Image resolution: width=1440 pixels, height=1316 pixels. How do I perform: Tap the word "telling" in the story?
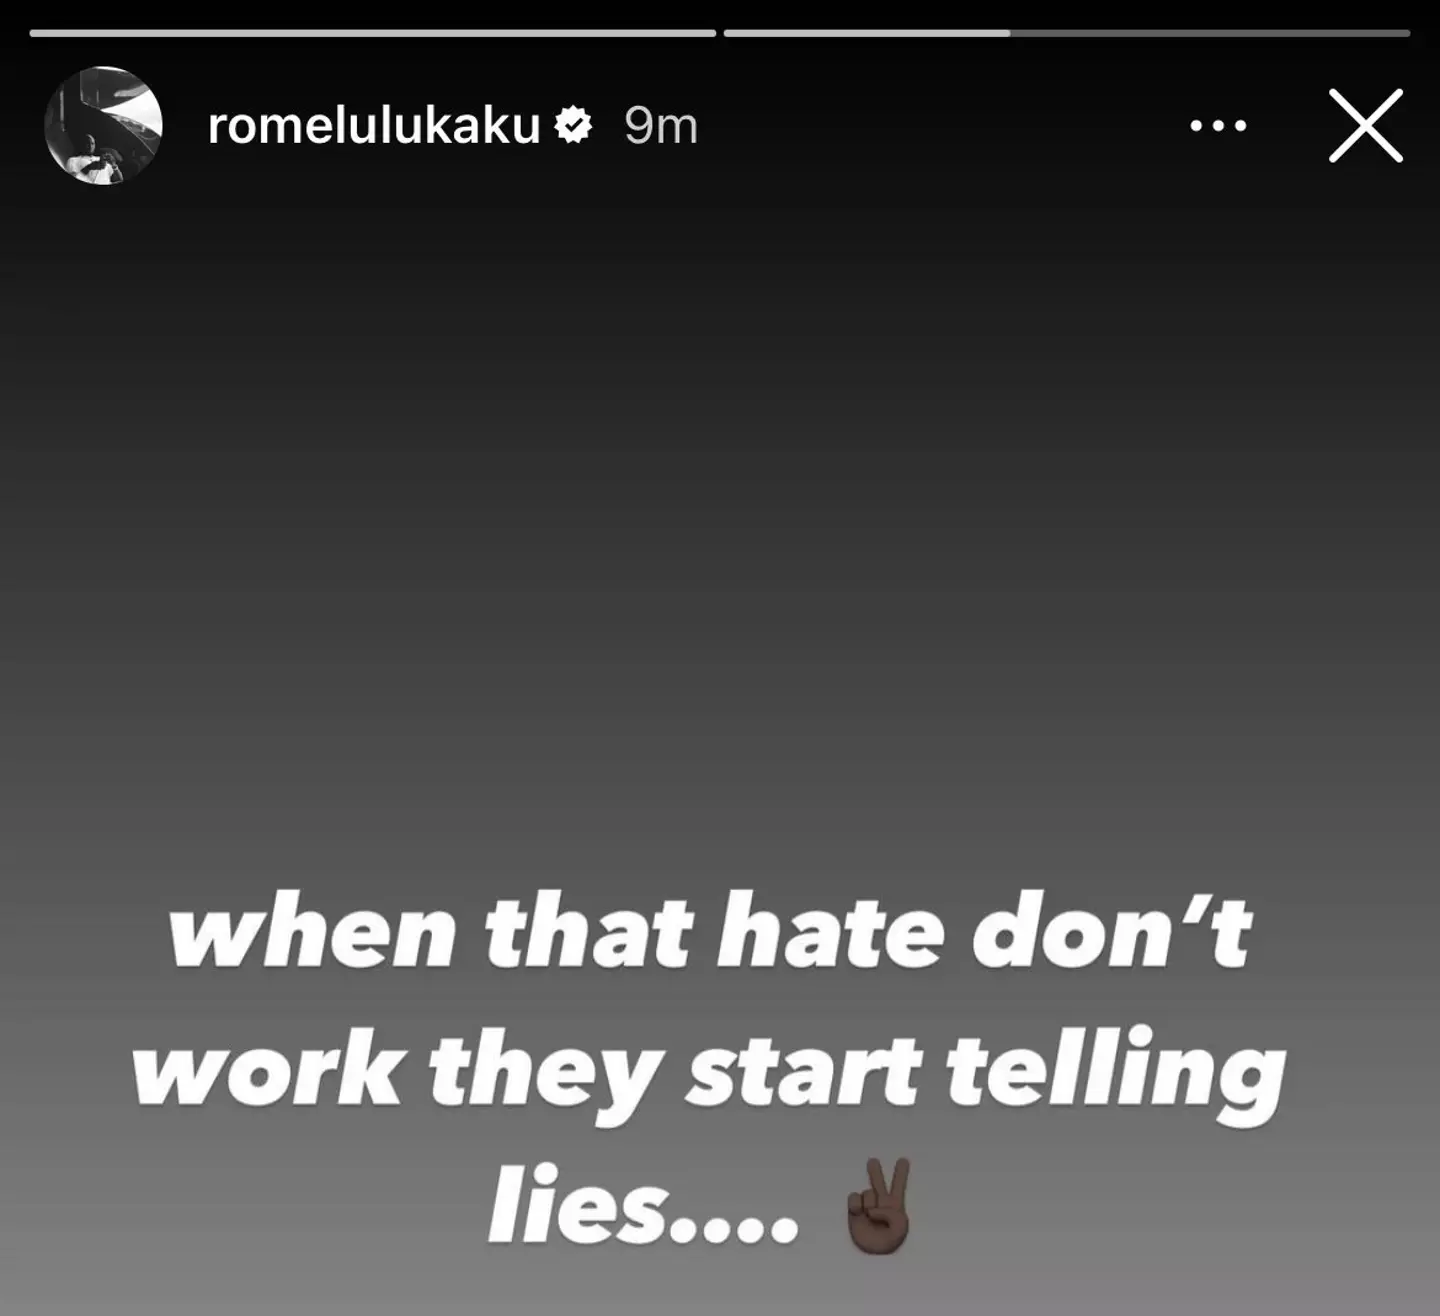coord(1115,1075)
